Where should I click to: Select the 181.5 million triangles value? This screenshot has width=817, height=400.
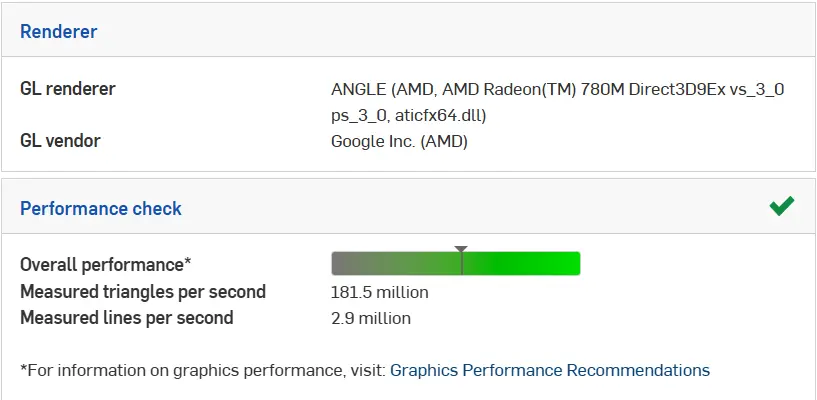tap(379, 292)
